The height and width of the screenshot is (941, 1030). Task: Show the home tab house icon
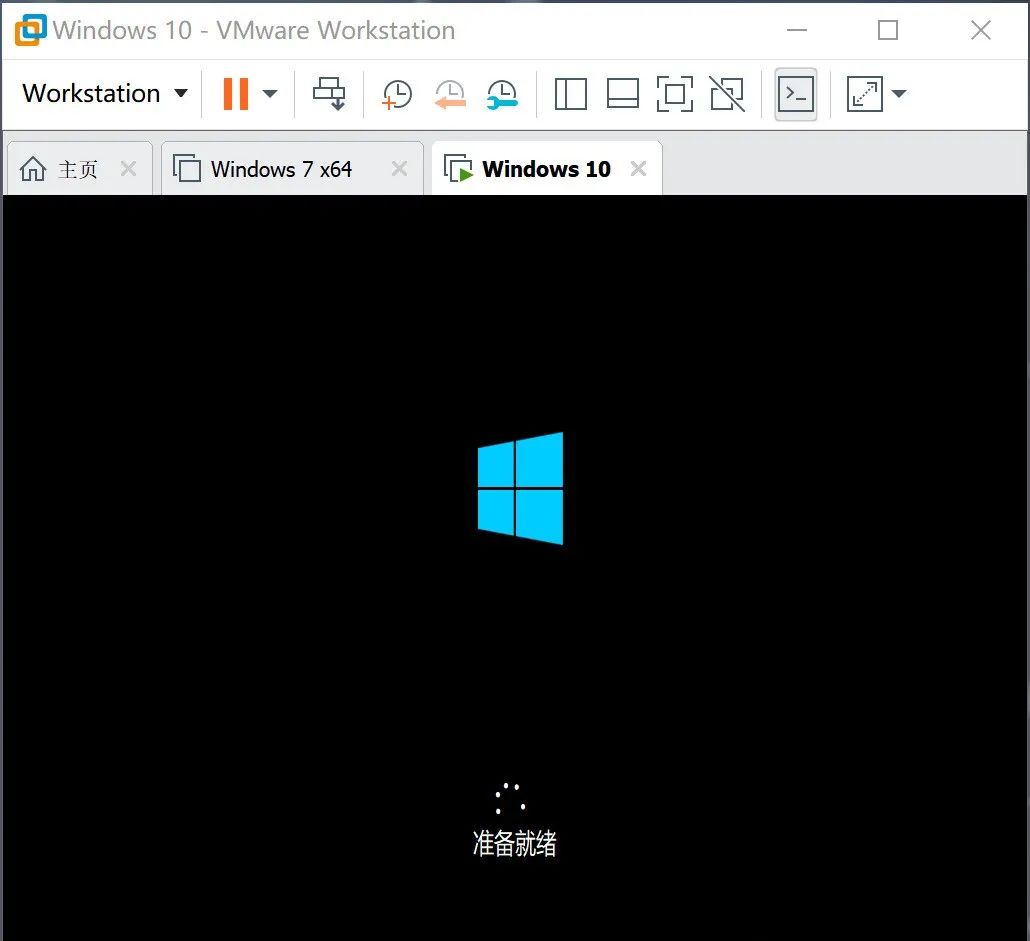(x=31, y=168)
